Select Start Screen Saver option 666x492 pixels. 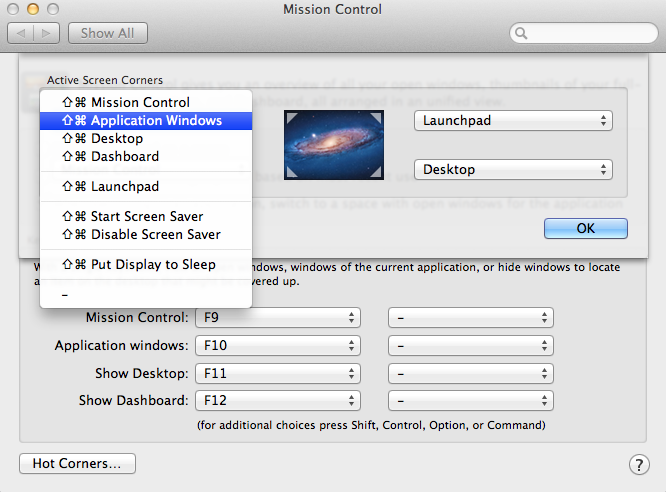point(146,216)
